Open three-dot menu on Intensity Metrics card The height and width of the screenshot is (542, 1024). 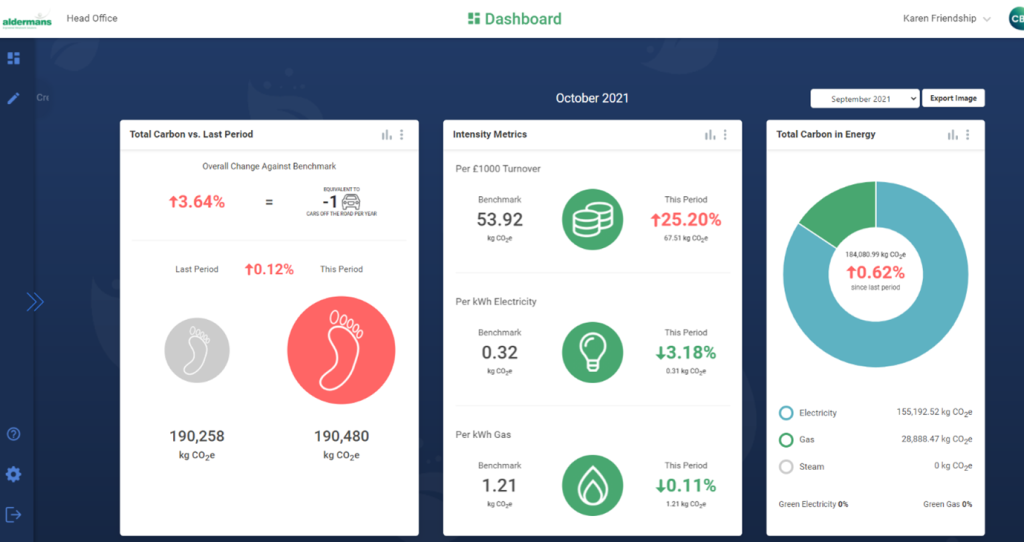coord(725,135)
